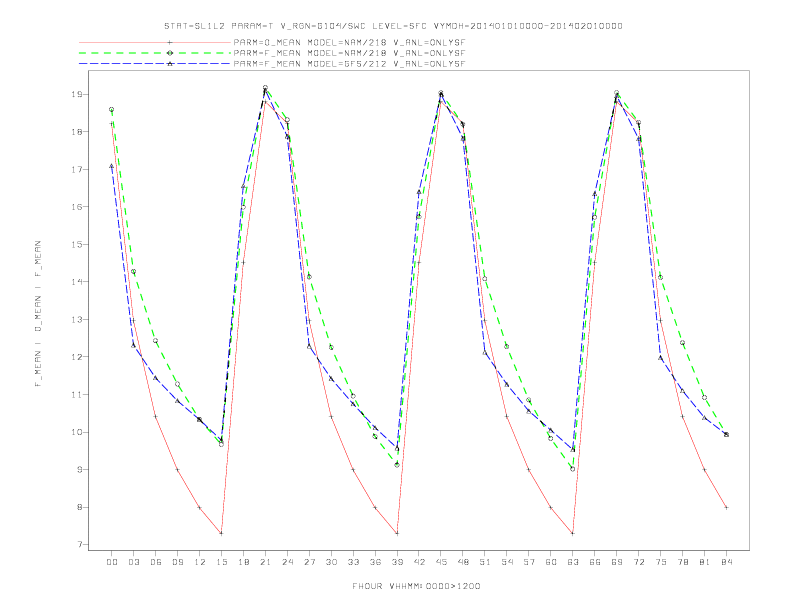Click blue triangle marker at forecast hour 00

click(112, 166)
